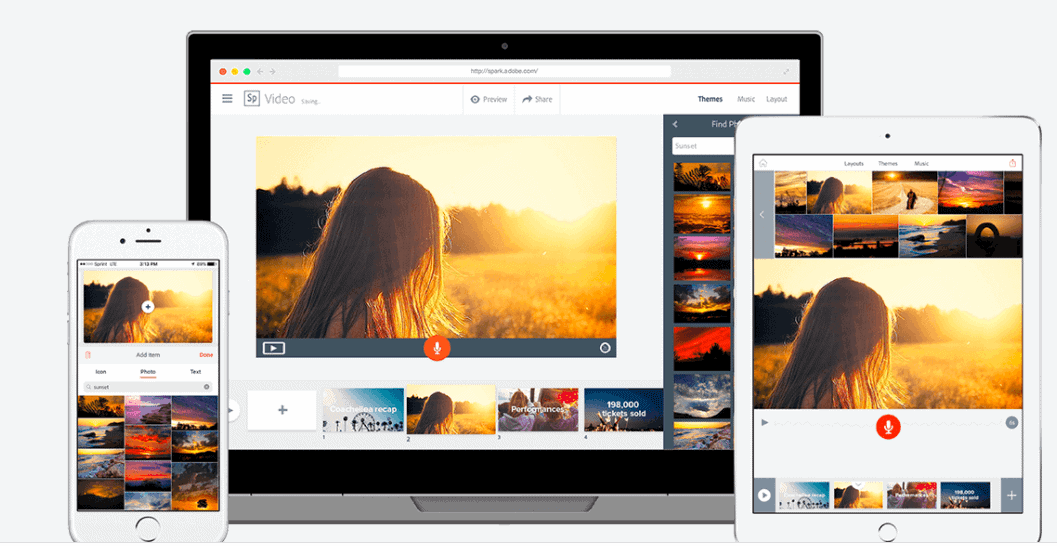Click the red share icon on the tablet
Viewport: 1057px width, 546px height.
click(1013, 163)
